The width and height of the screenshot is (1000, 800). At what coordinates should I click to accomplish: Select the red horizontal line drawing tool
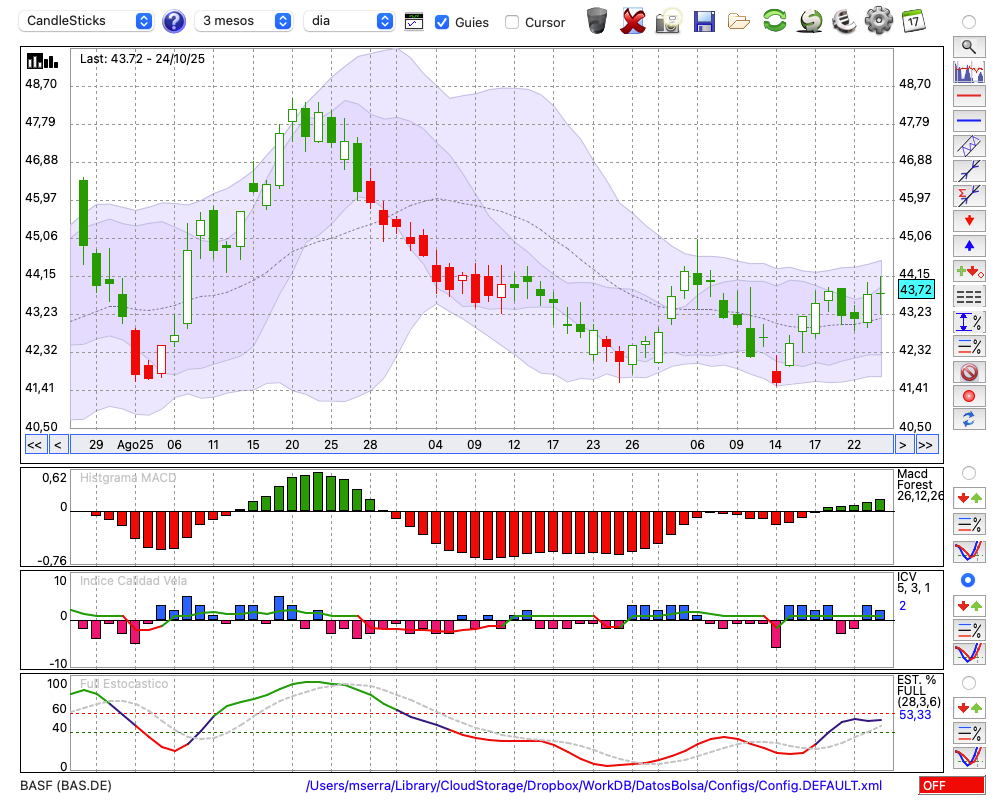click(x=968, y=96)
